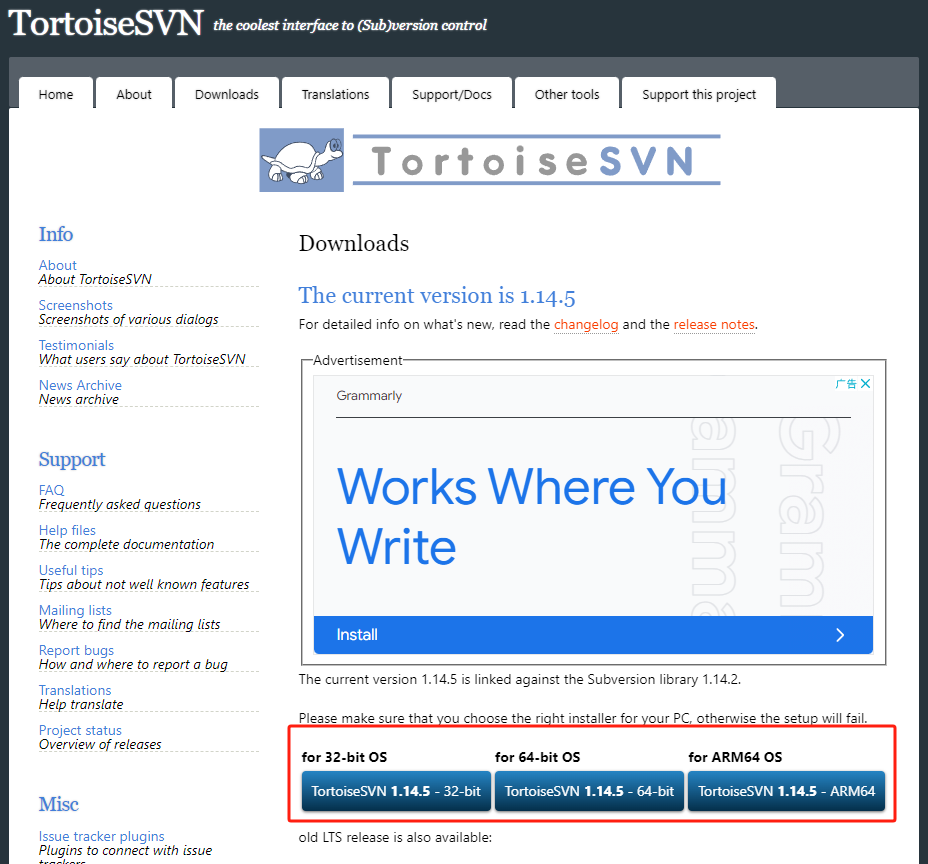Viewport: 928px width, 864px height.
Task: Click the 'Info' sidebar heading
Action: coord(56,234)
